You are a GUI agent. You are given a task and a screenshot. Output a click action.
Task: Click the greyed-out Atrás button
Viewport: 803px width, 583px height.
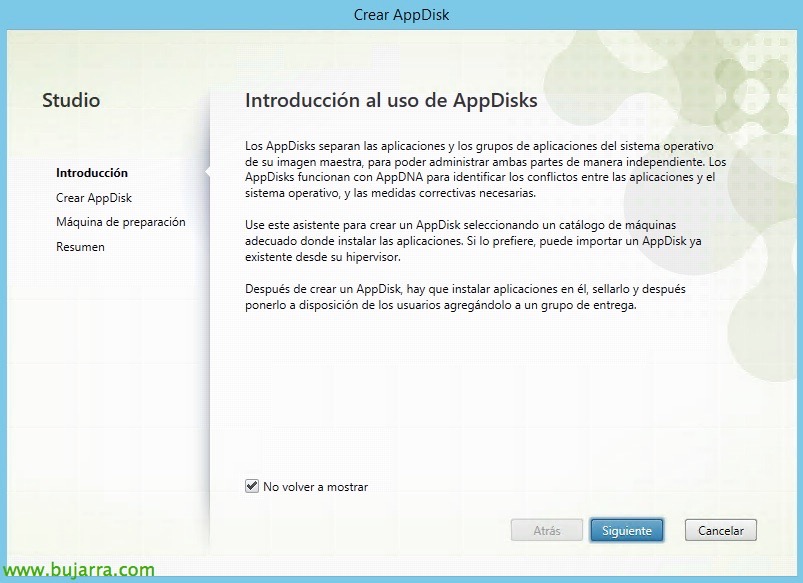click(x=546, y=530)
